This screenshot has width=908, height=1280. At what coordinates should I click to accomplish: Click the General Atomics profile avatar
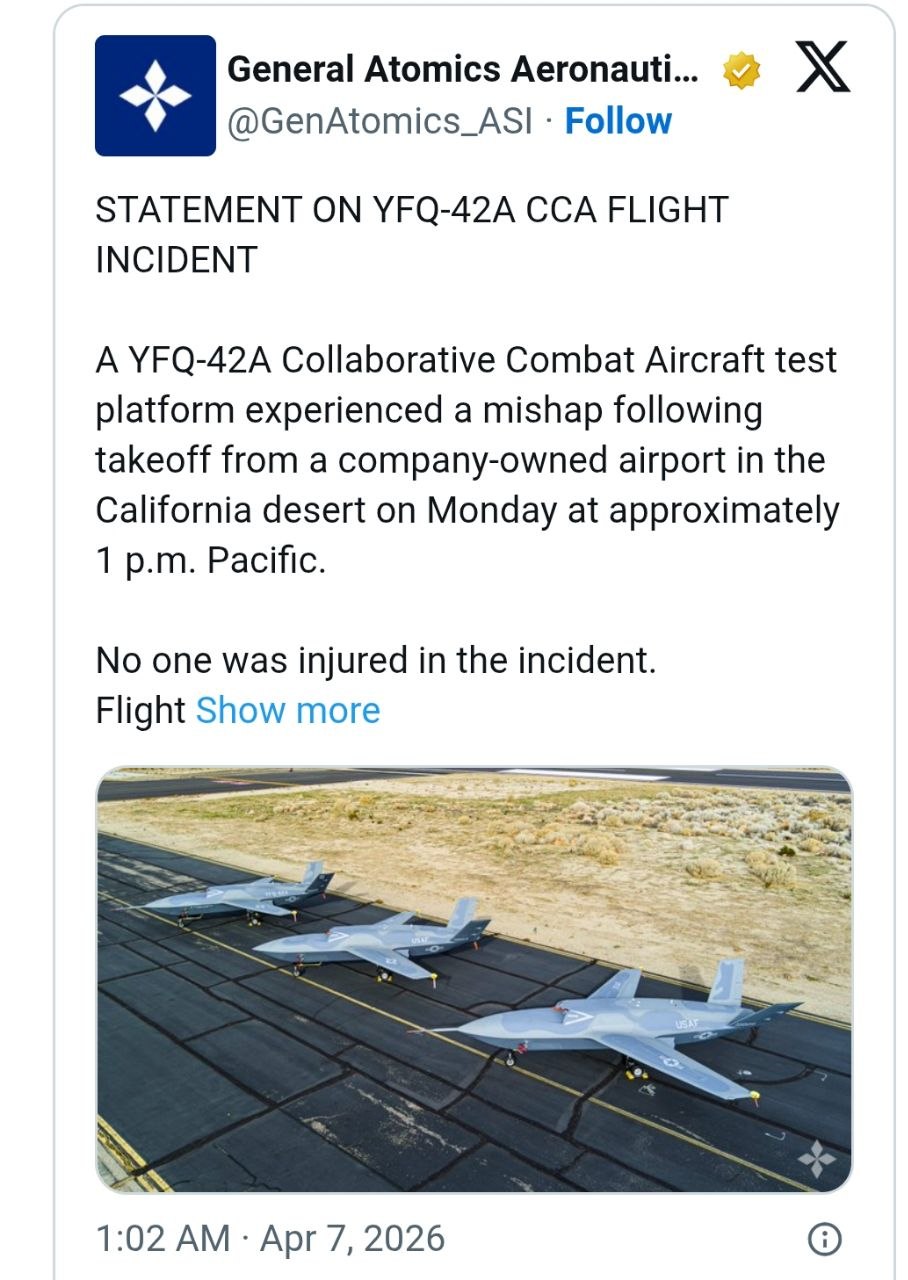point(155,96)
